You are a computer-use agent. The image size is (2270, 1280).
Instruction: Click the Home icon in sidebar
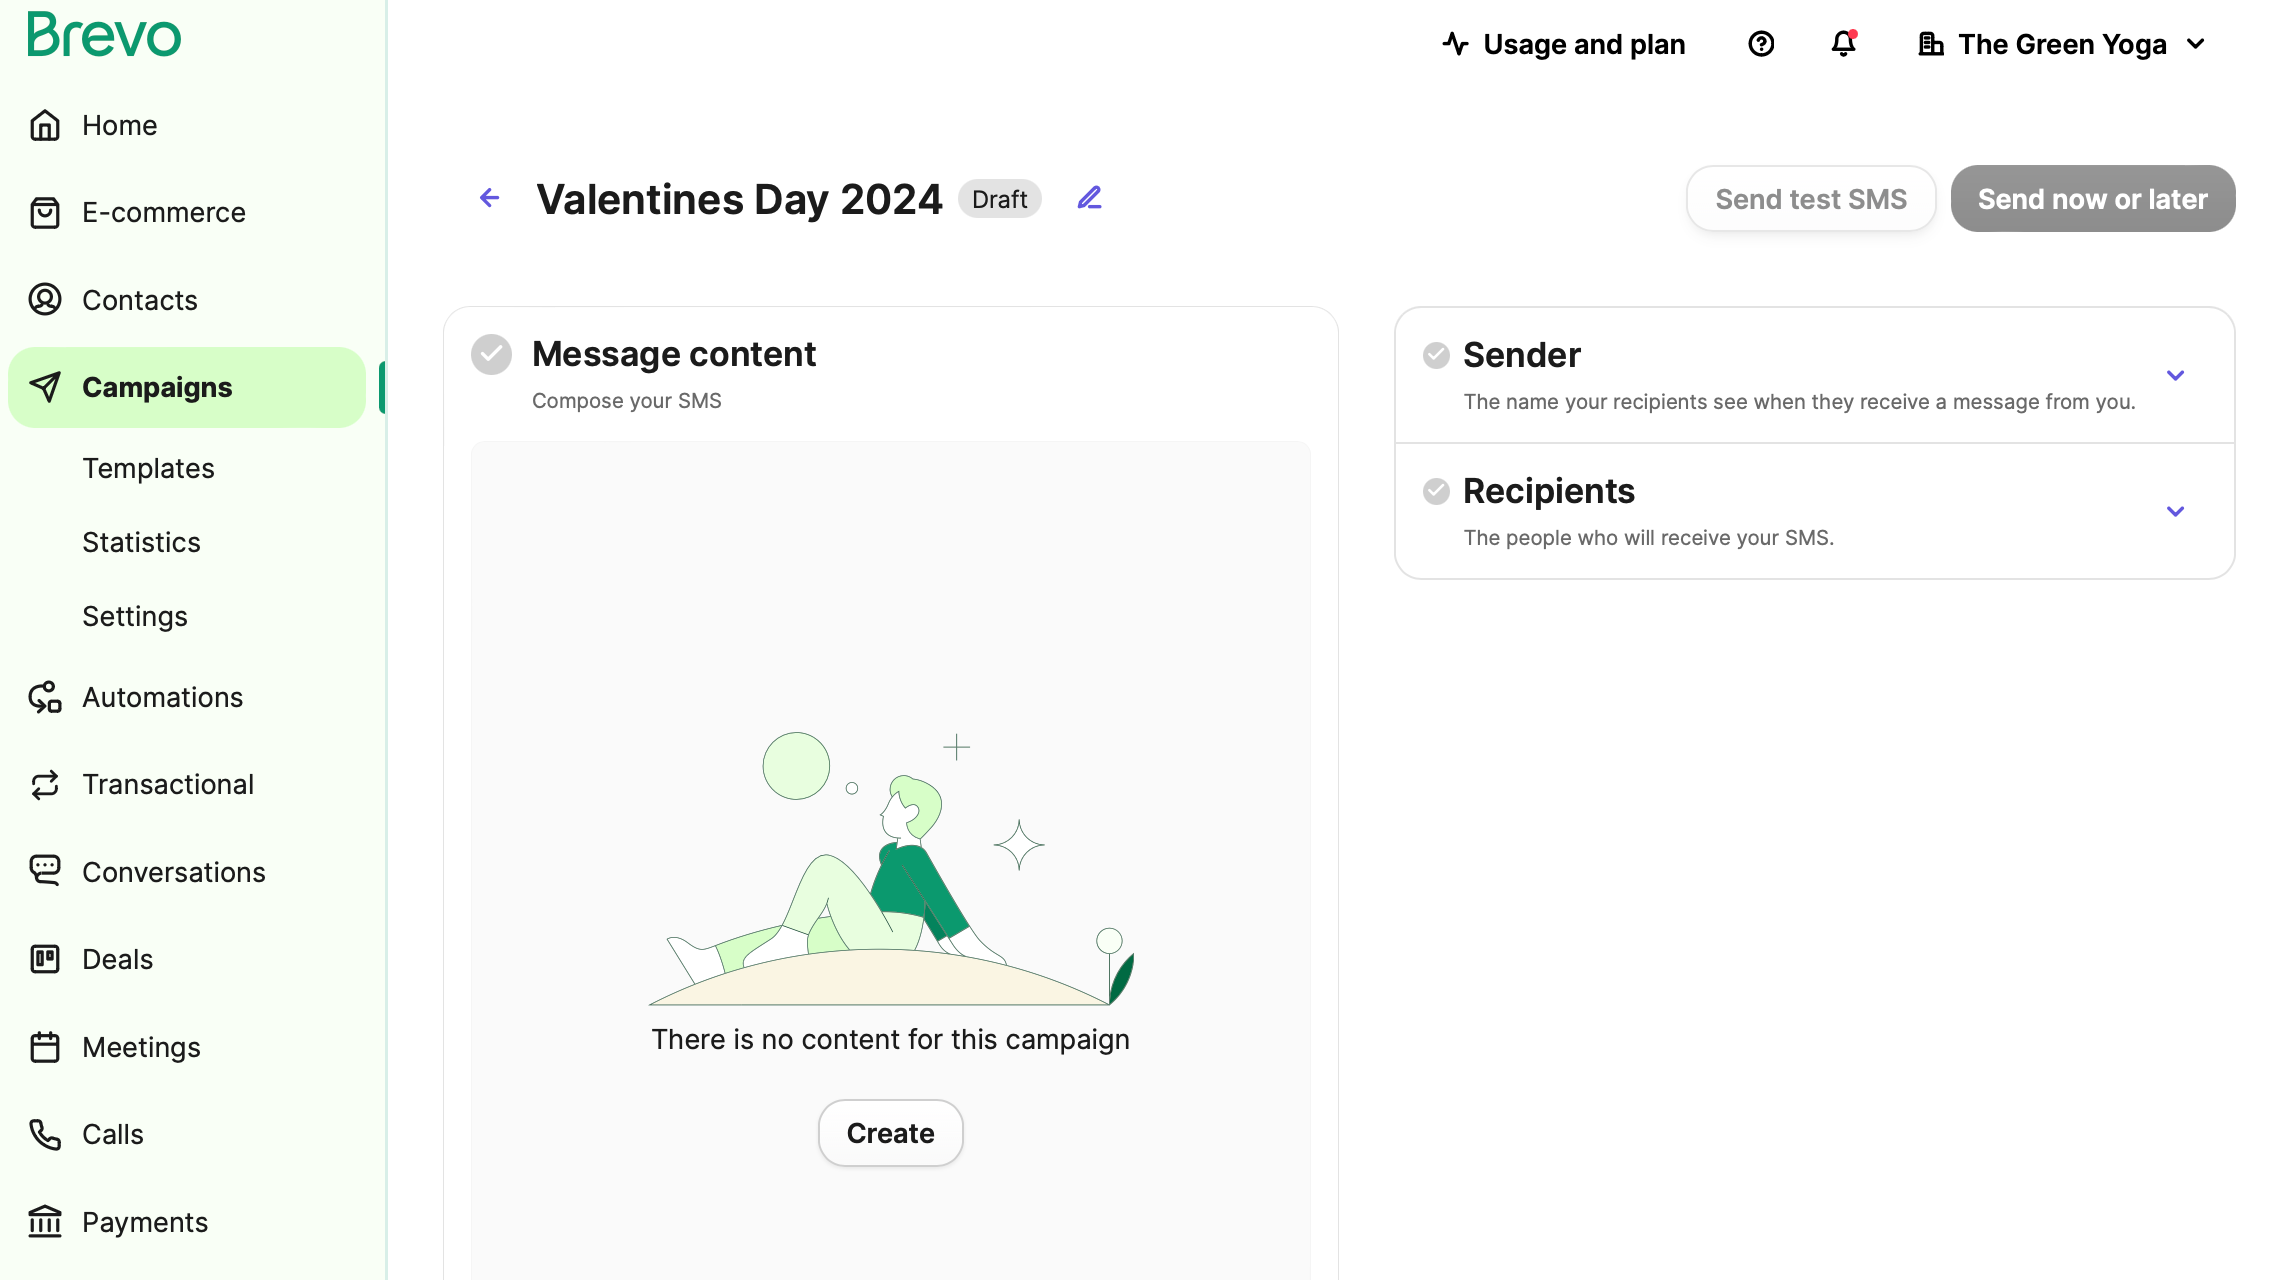pos(45,125)
